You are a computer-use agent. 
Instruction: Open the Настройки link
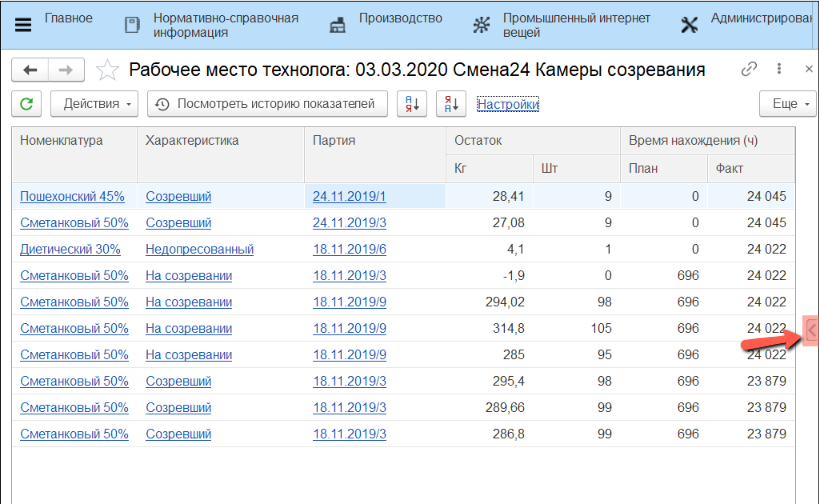pyautogui.click(x=508, y=104)
